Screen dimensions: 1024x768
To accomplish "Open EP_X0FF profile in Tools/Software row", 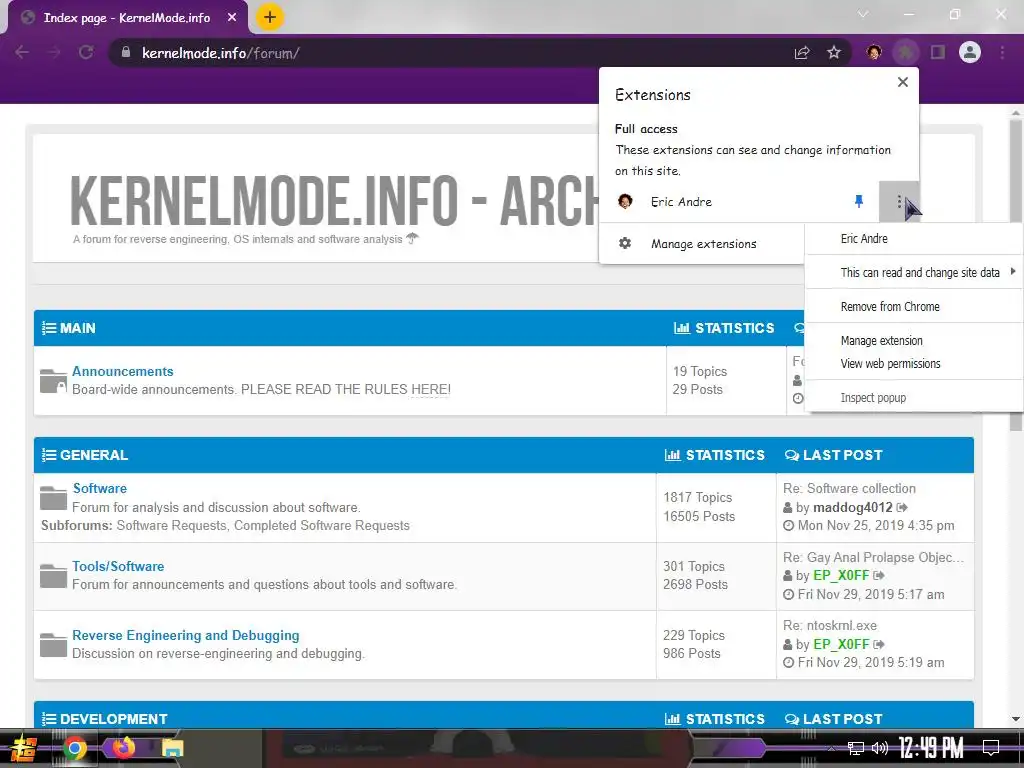I will click(840, 575).
